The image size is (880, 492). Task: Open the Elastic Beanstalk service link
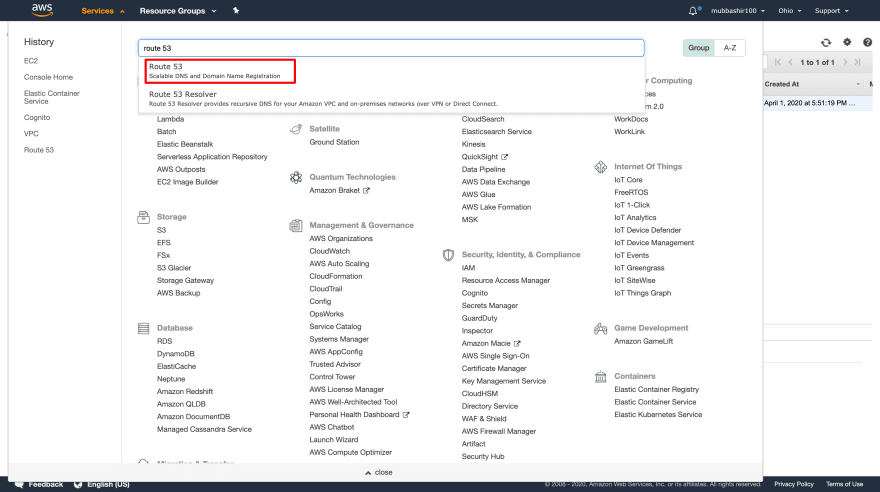coord(185,144)
